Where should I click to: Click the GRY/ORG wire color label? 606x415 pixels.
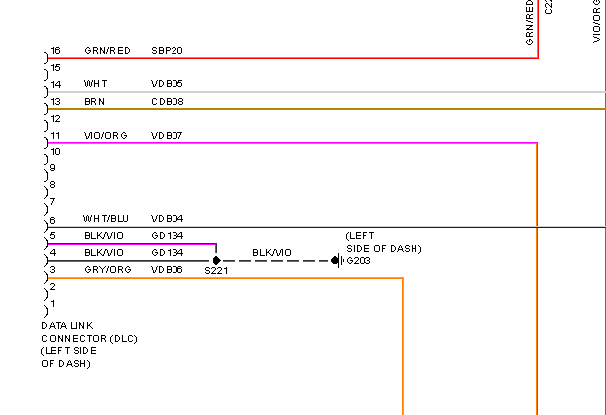click(x=107, y=270)
